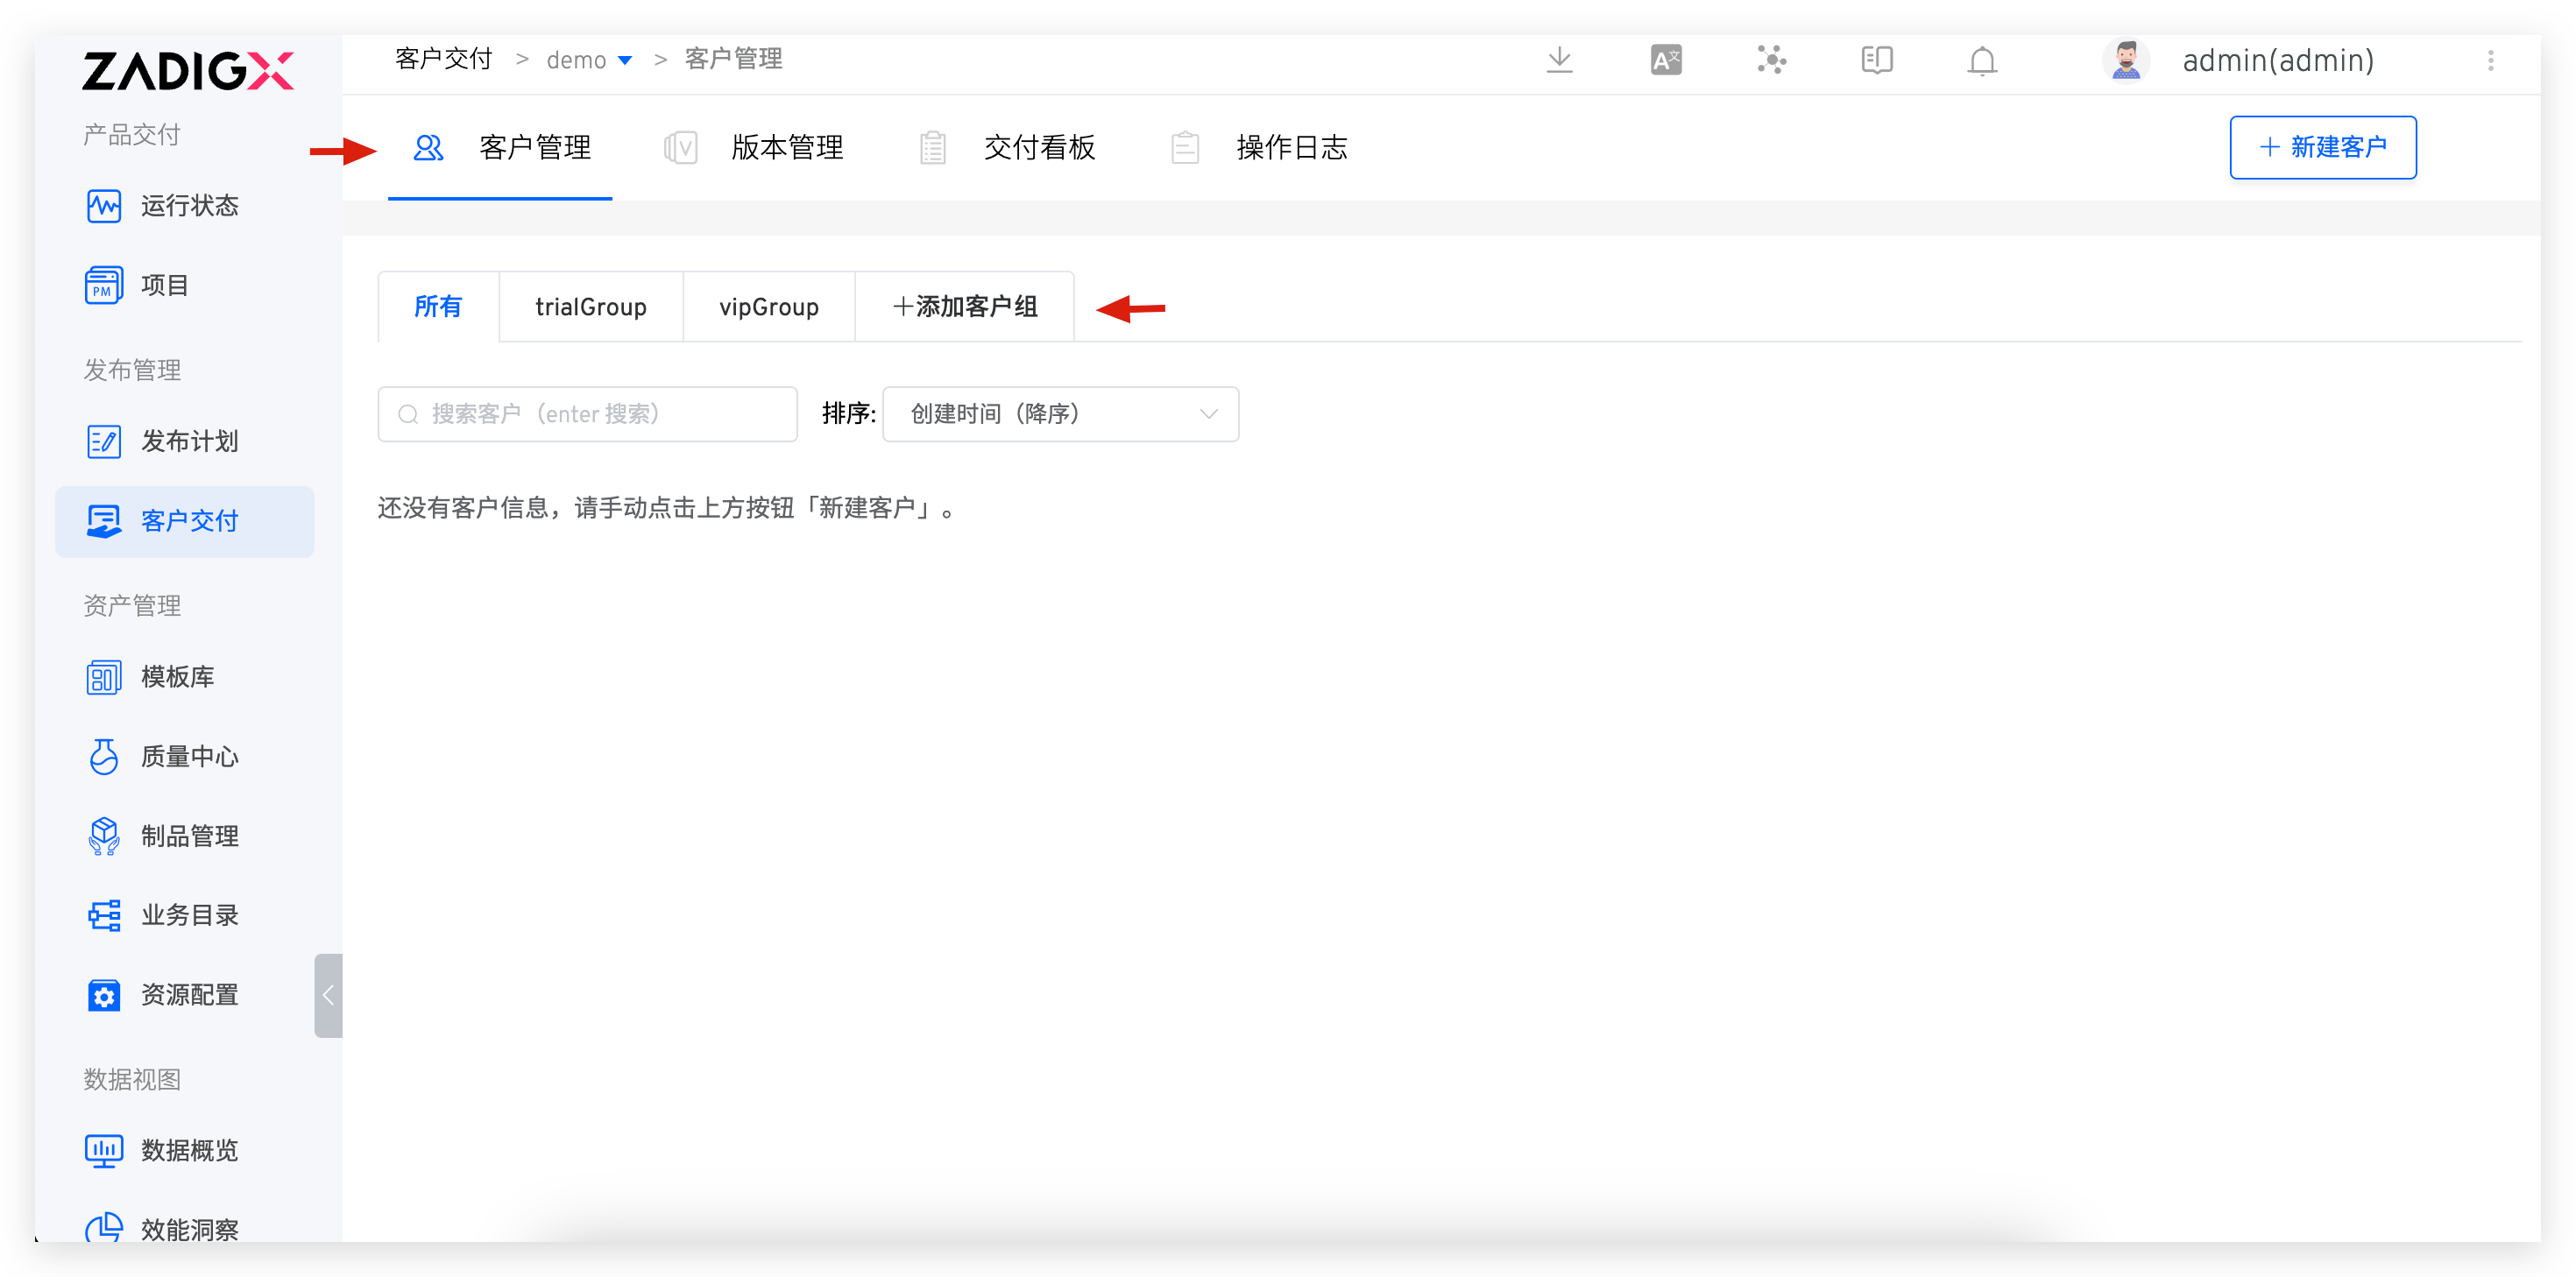Open 制品管理 sidebar item
2576x1277 pixels.
tap(188, 836)
